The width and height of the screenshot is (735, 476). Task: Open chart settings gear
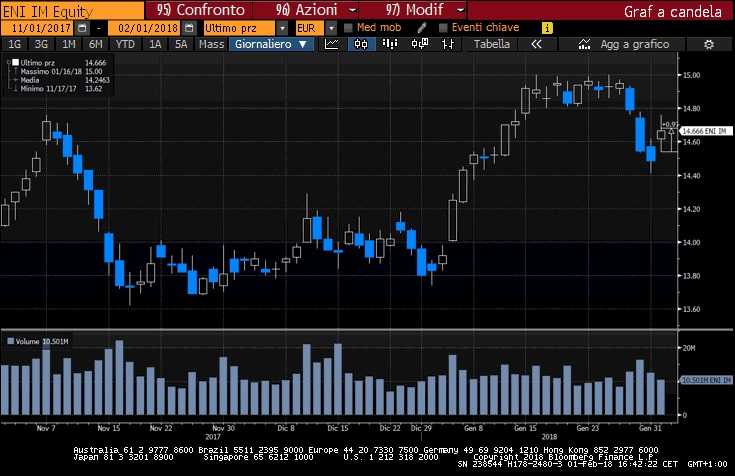coord(709,45)
